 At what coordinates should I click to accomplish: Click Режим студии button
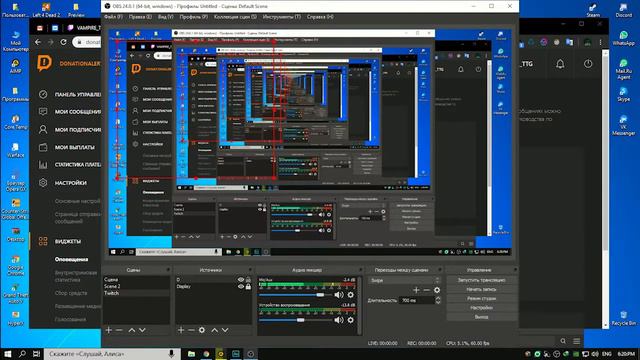[481, 298]
